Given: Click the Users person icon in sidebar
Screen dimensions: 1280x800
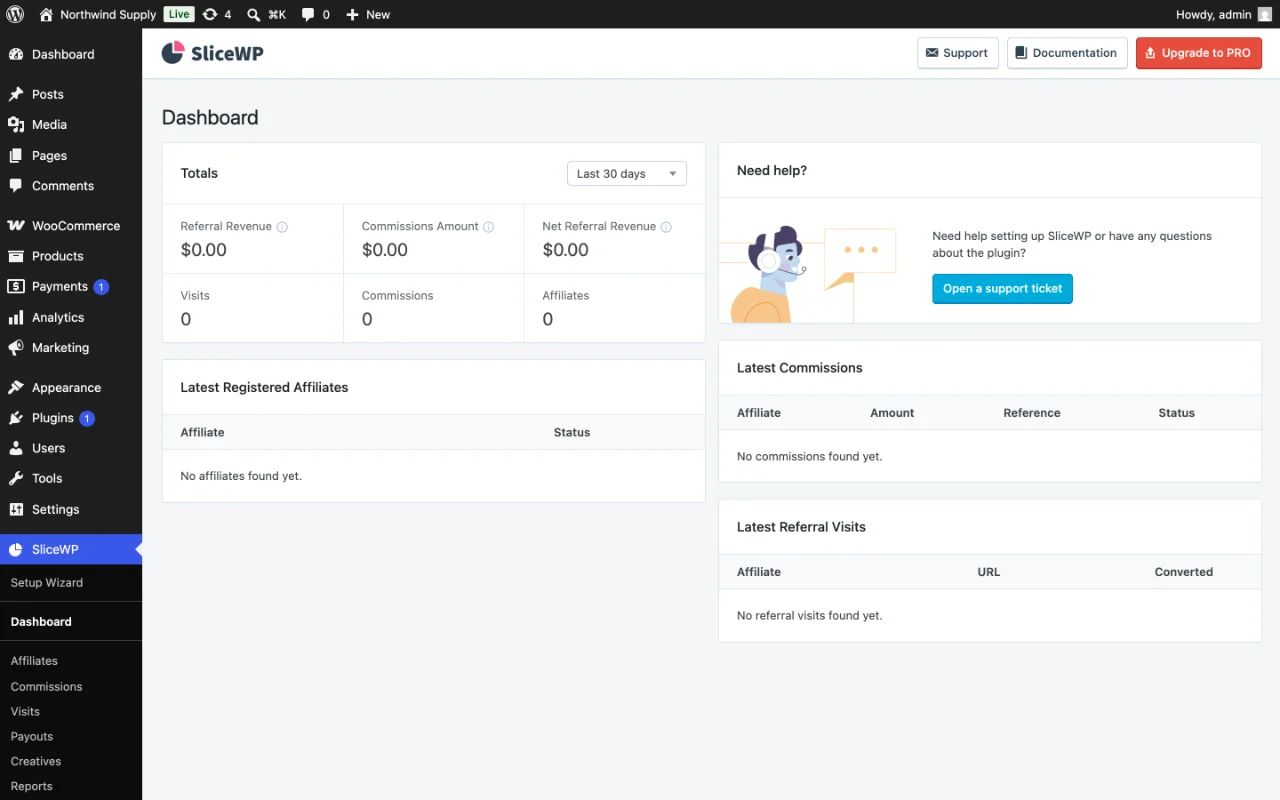Looking at the screenshot, I should [x=16, y=448].
